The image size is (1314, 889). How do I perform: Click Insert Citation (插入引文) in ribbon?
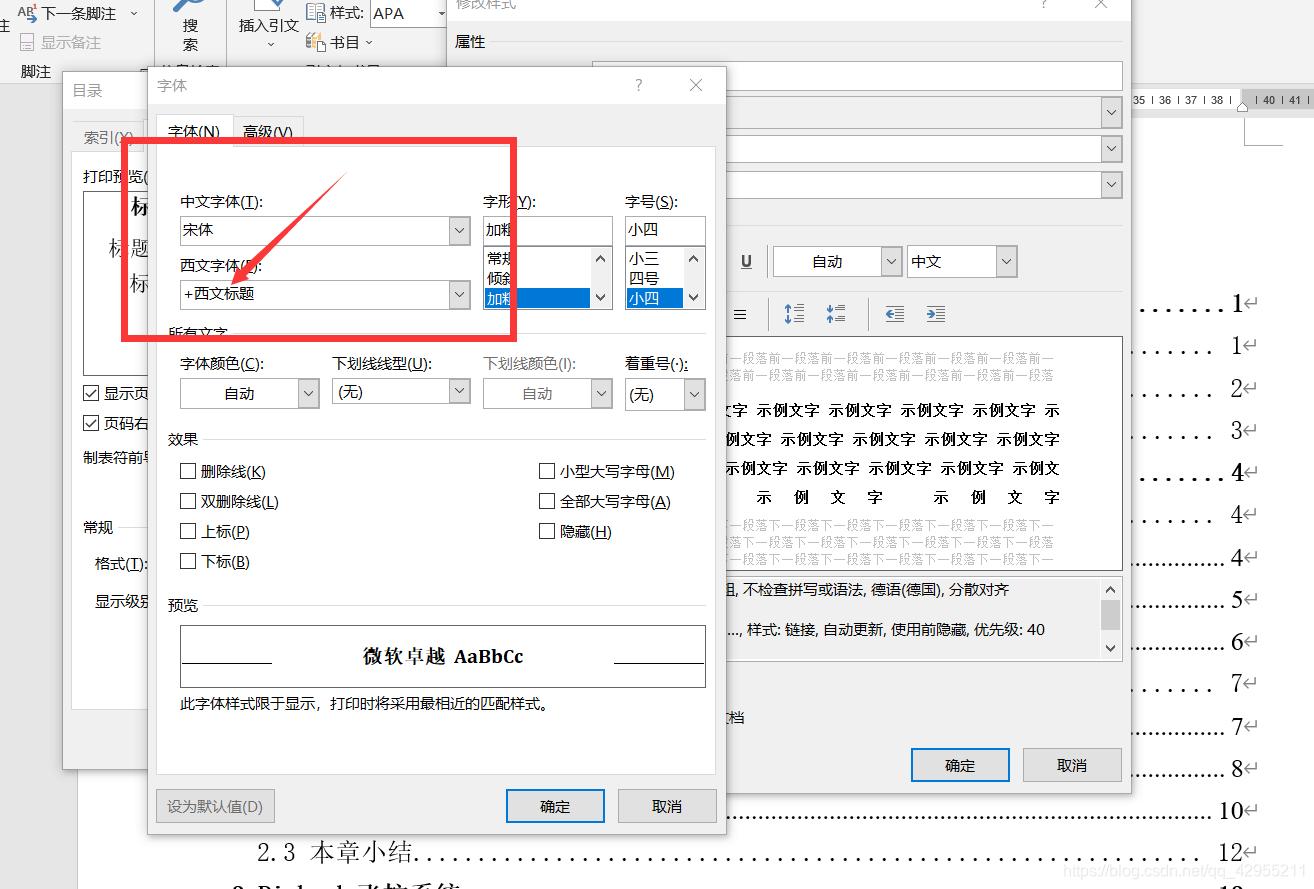pyautogui.click(x=269, y=26)
